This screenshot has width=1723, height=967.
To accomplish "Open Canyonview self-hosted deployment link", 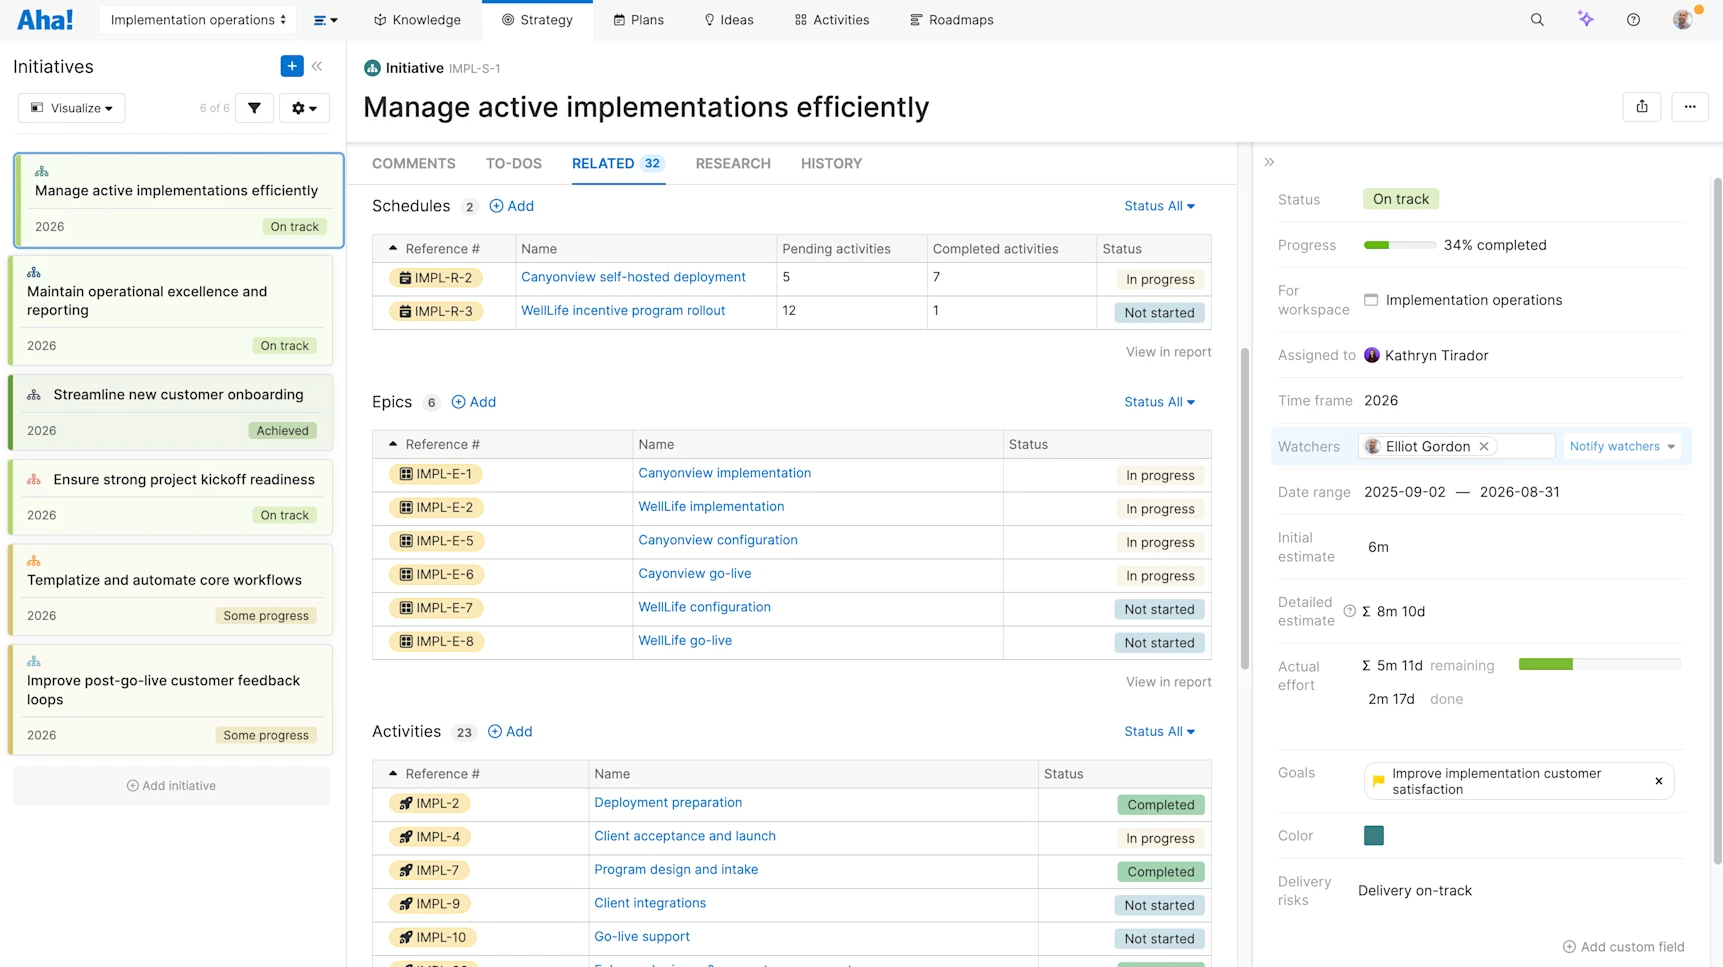I will tap(633, 277).
